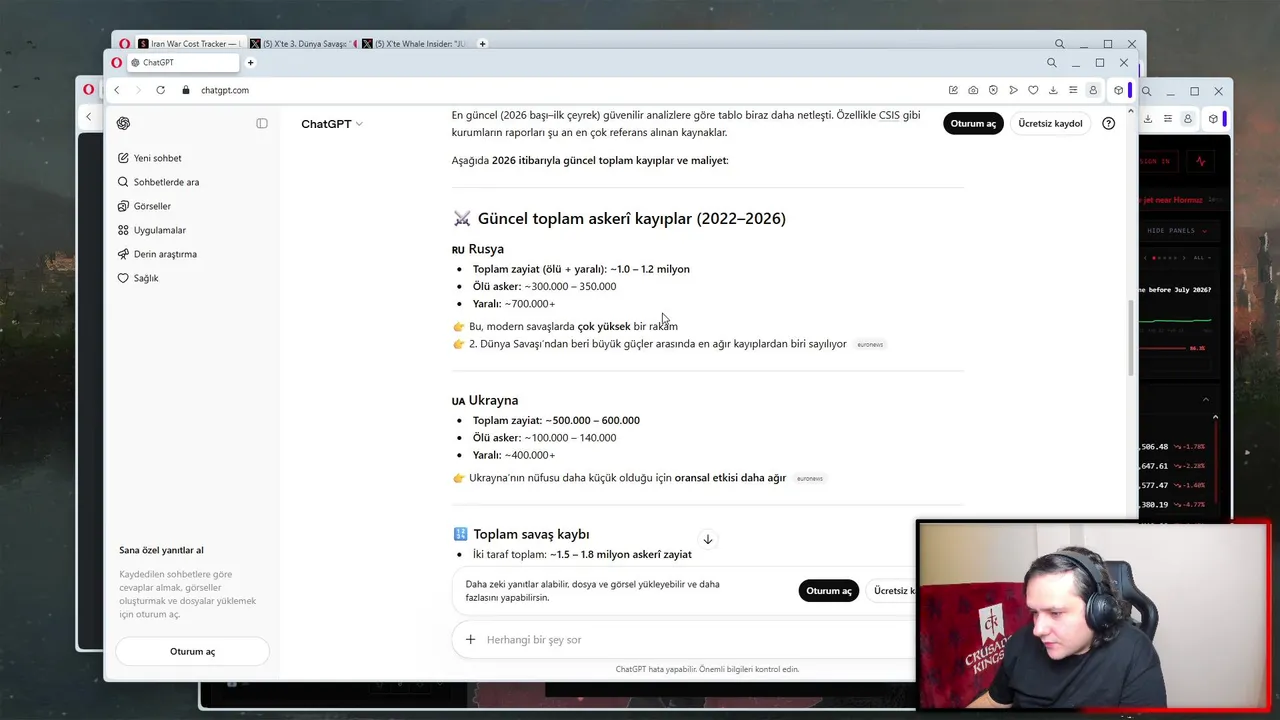Reload the chatgpt.com page
Image resolution: width=1280 pixels, height=720 pixels.
point(160,90)
